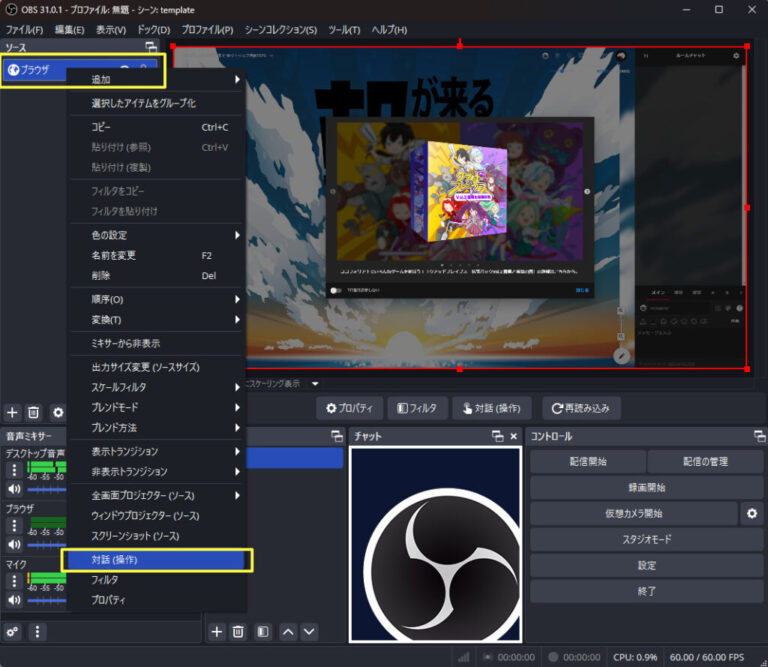
Task: Click the settings gear beside 仮想カメラ開始
Action: [752, 514]
